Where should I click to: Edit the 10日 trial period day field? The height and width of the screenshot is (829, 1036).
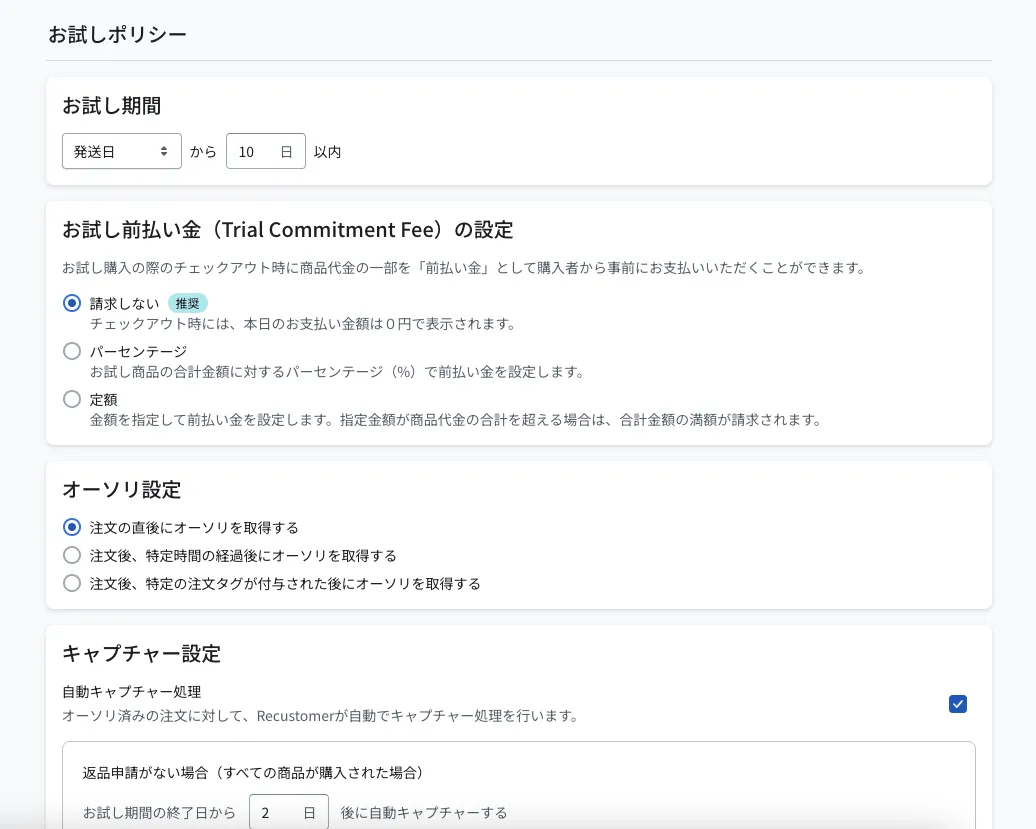point(266,151)
